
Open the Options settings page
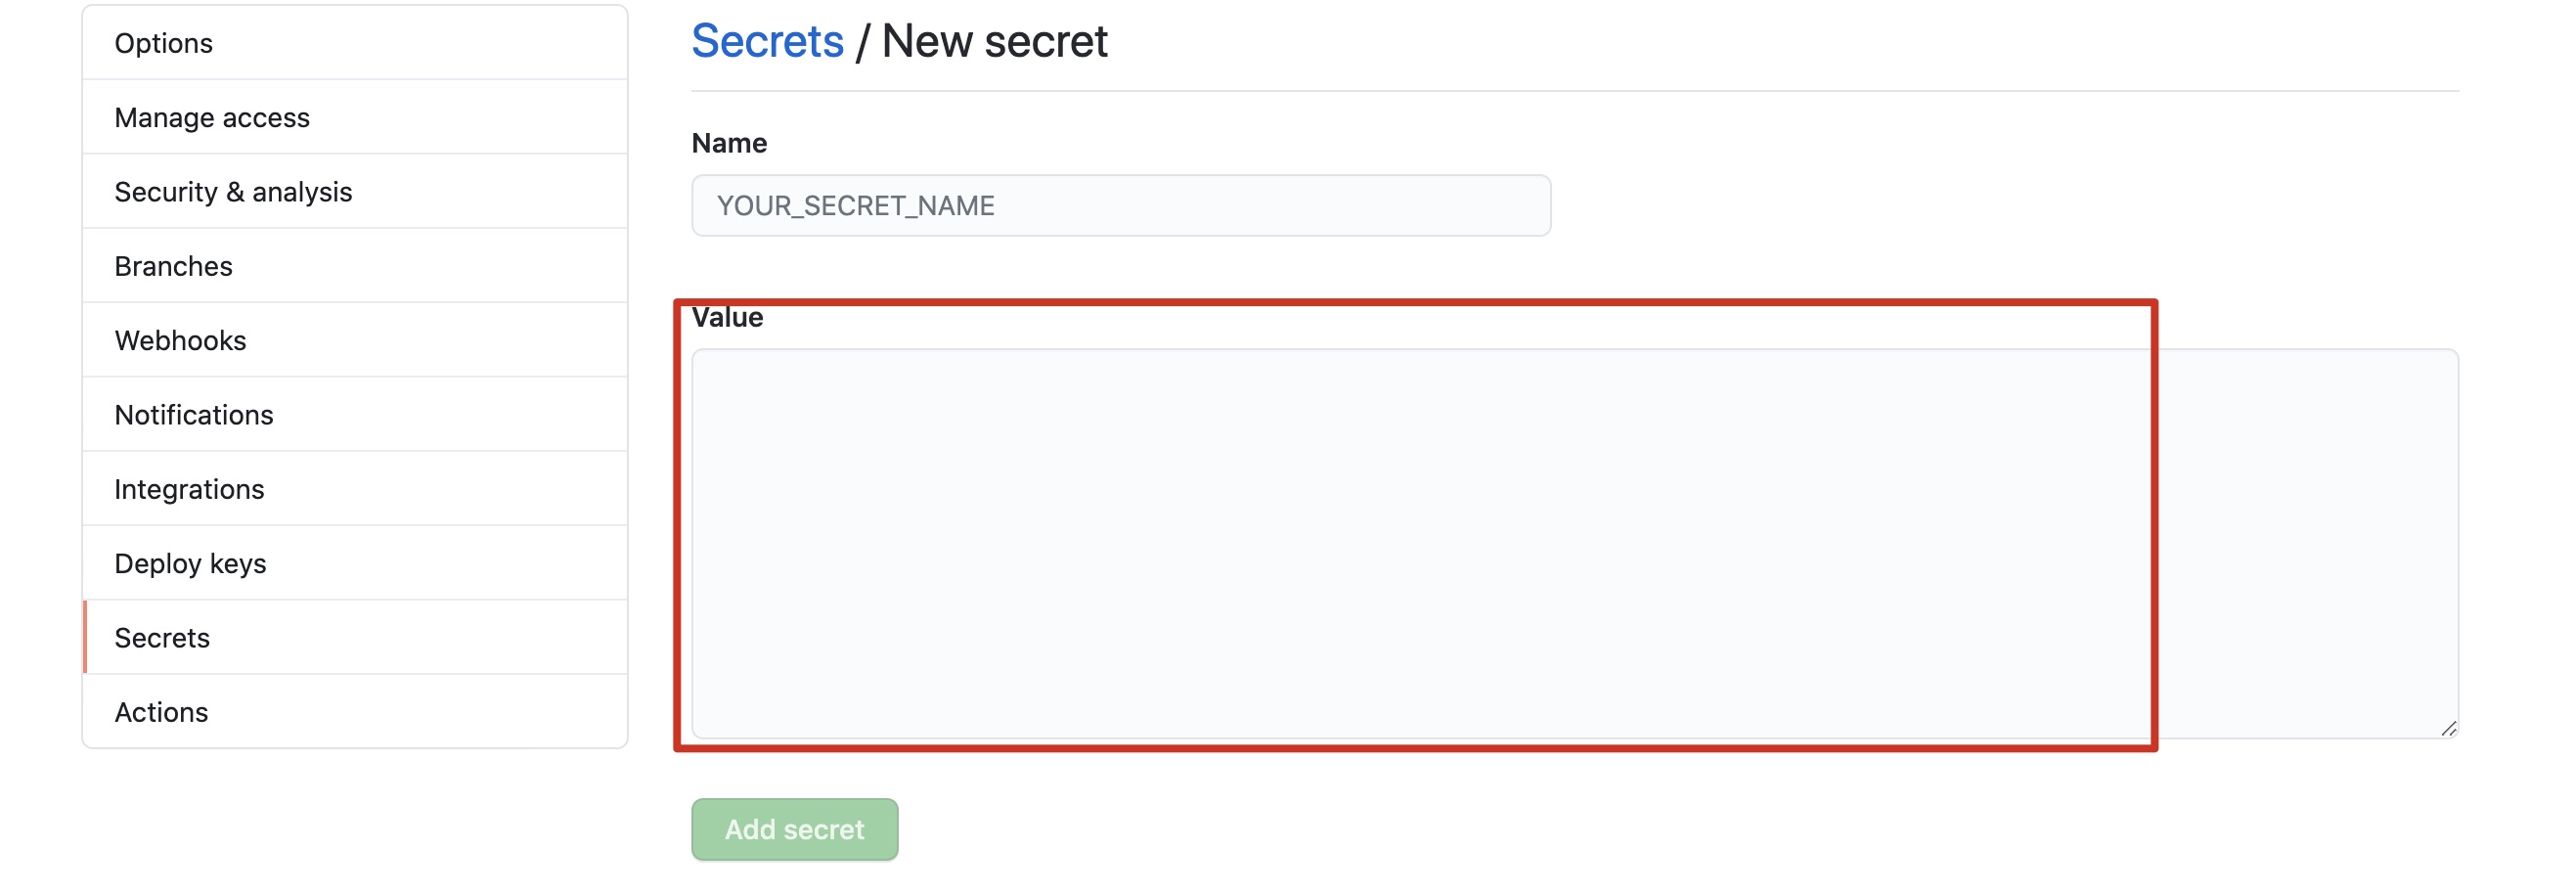coord(163,43)
